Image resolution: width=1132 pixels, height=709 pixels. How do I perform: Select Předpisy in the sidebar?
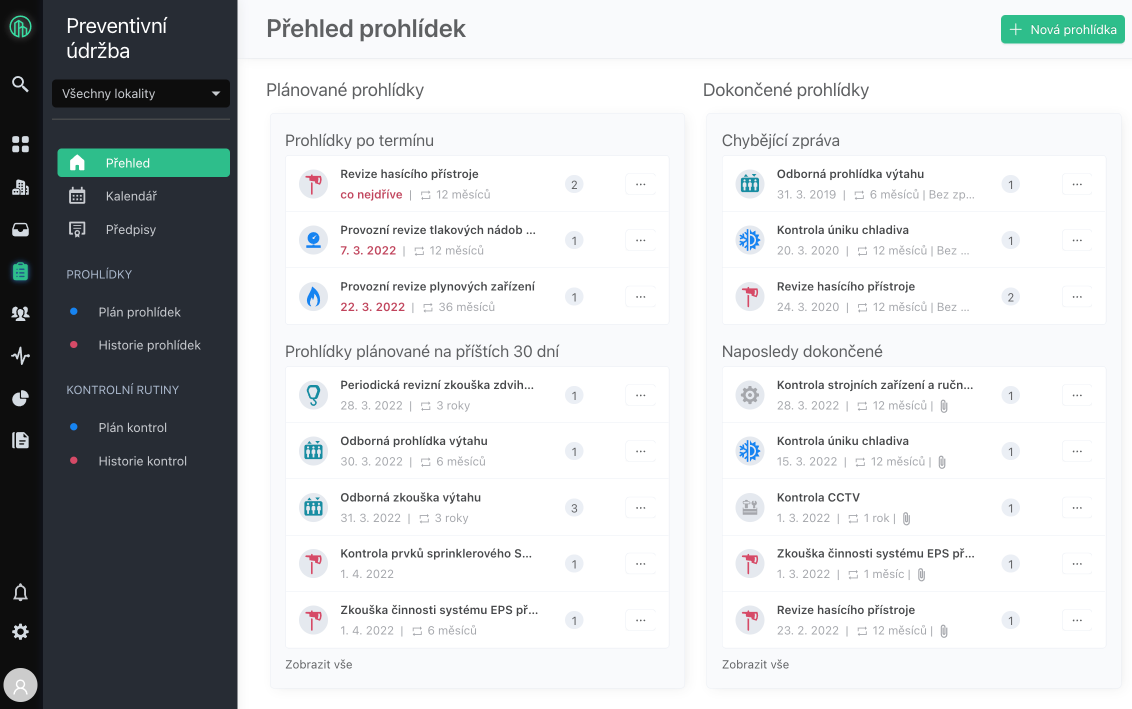pyautogui.click(x=131, y=229)
